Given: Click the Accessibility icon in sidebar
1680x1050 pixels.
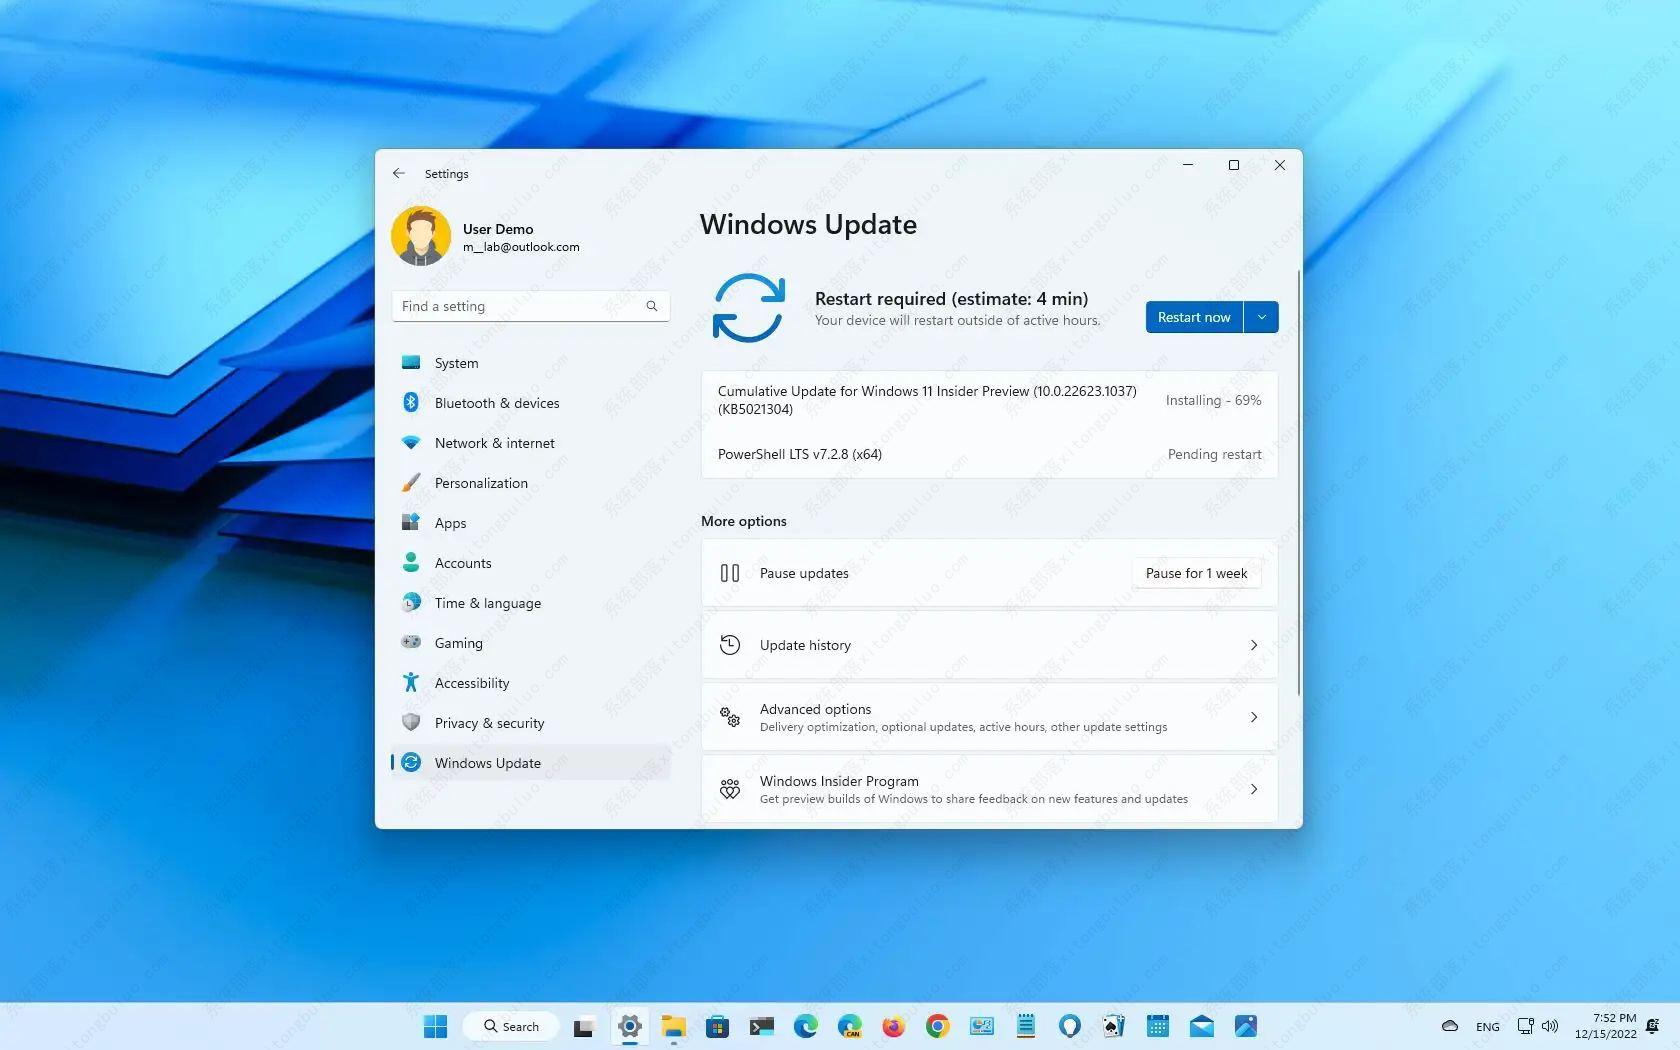Looking at the screenshot, I should [411, 682].
